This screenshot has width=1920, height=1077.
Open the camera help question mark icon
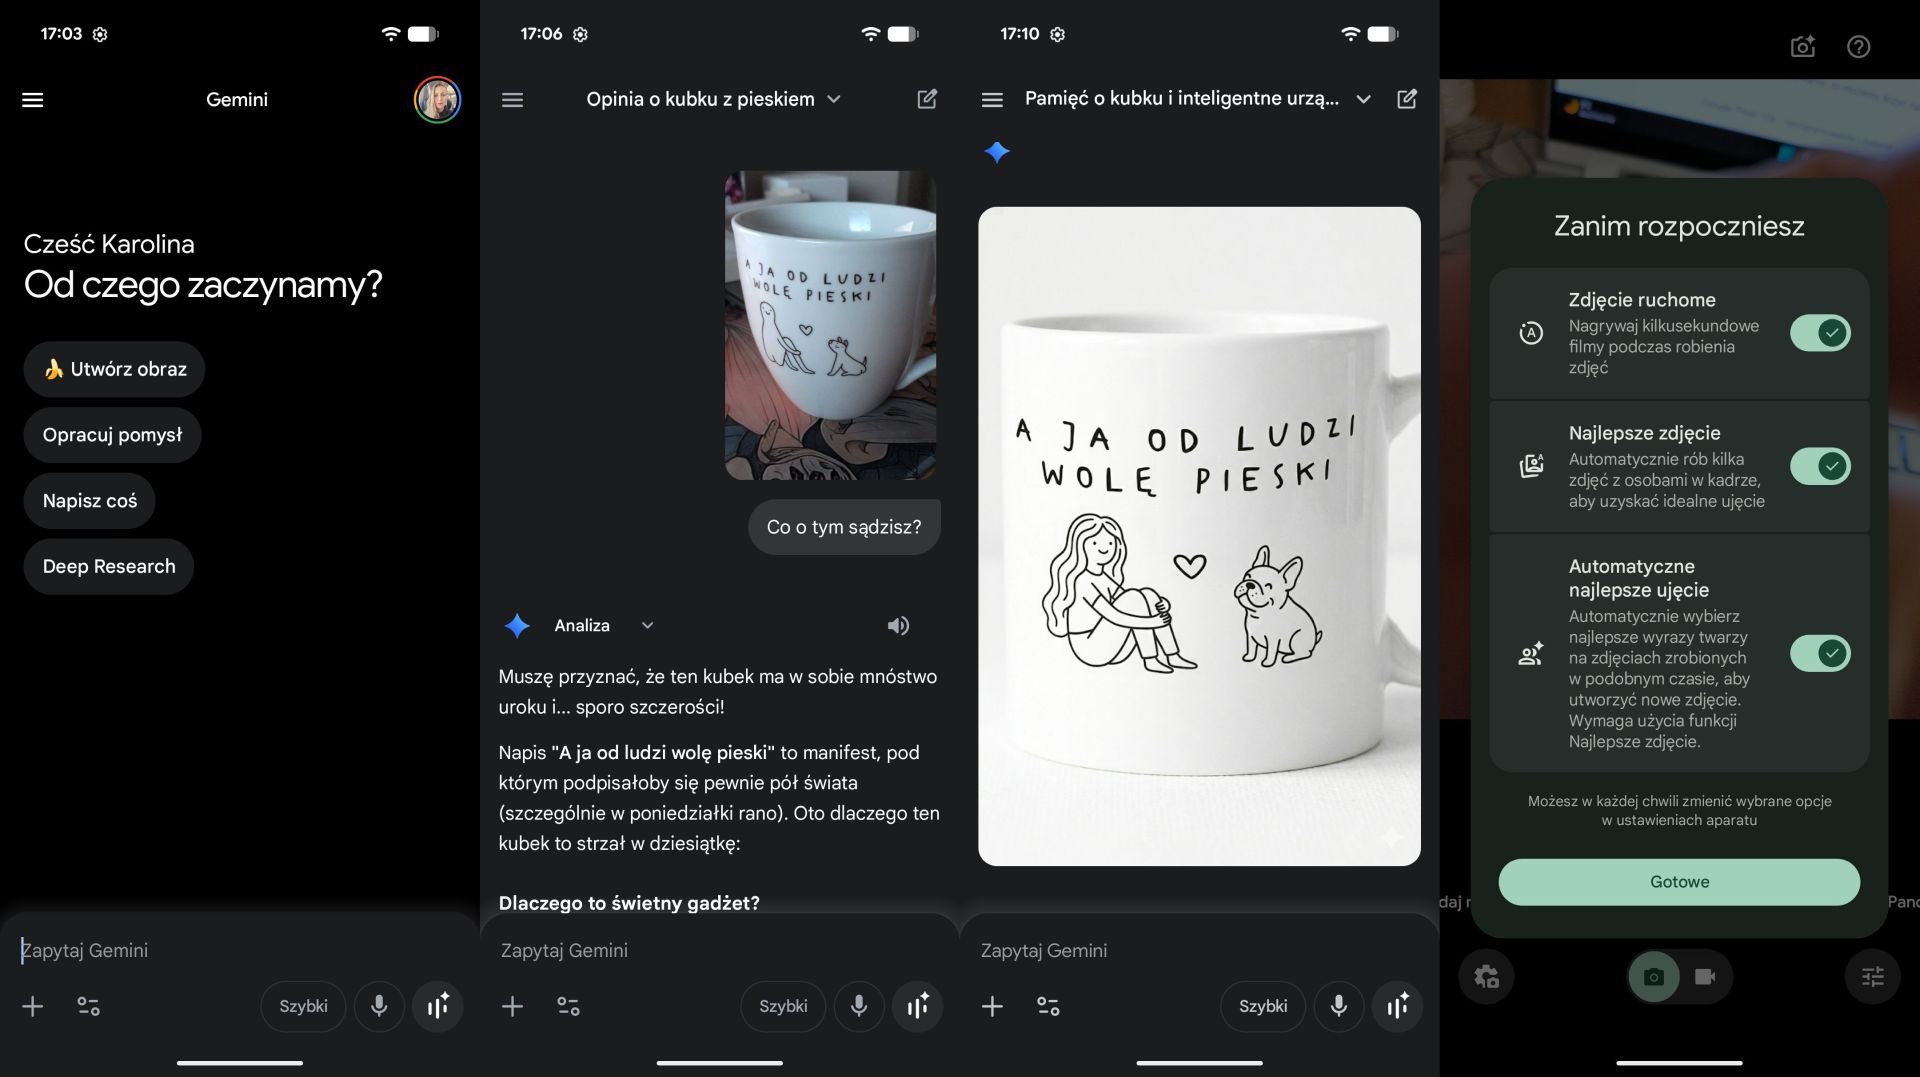1858,47
